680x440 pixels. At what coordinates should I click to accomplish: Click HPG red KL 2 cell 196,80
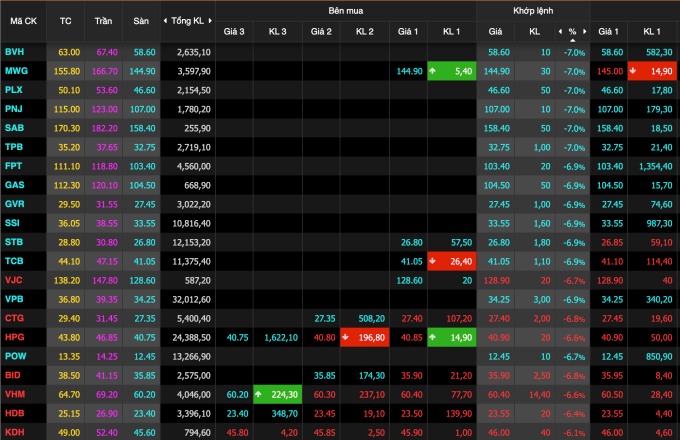click(365, 337)
